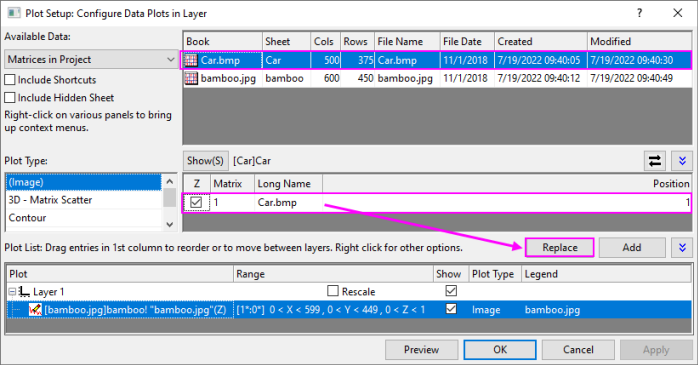The height and width of the screenshot is (365, 698).
Task: Click the bamboo image plot icon in Plot List
Action: [35, 310]
